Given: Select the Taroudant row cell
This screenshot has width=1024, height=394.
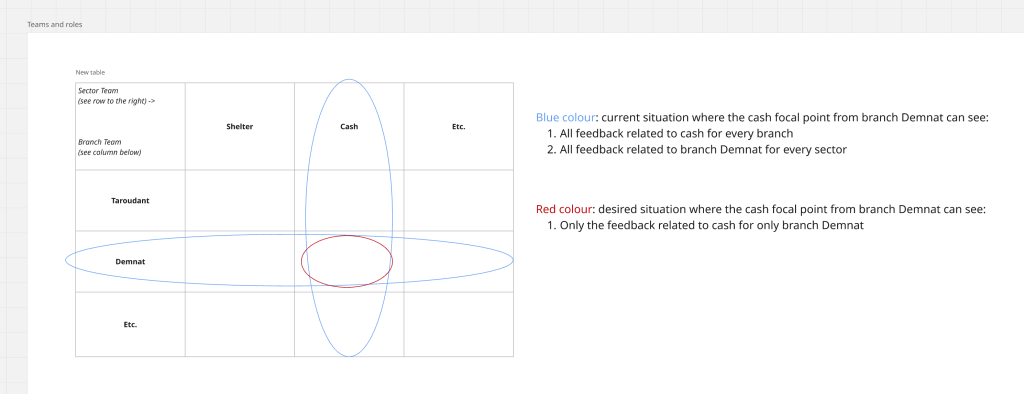Looking at the screenshot, I should [131, 201].
